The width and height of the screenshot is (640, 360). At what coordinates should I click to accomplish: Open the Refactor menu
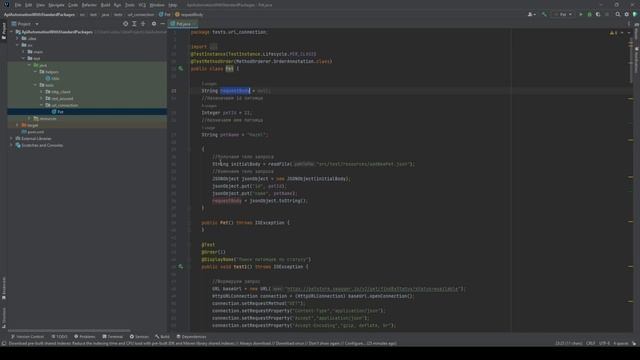pyautogui.click(x=89, y=5)
